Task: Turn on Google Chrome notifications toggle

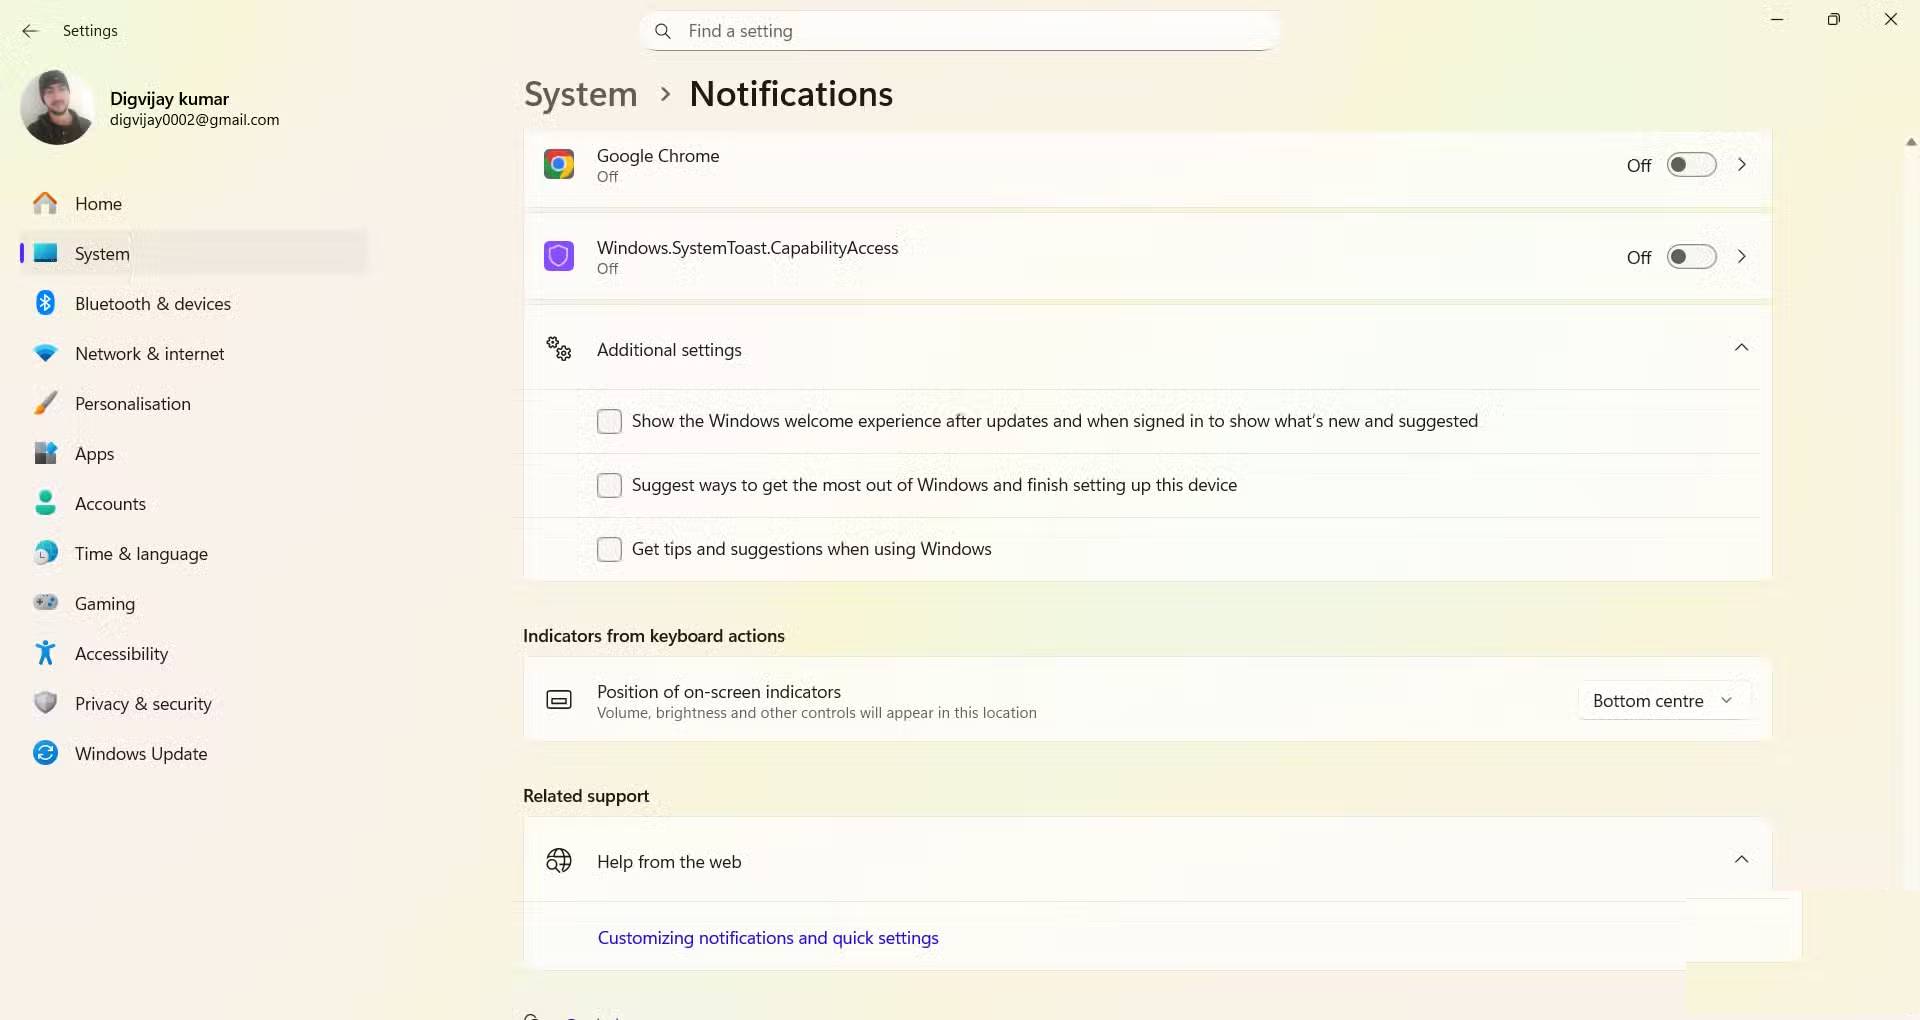Action: [x=1691, y=165]
